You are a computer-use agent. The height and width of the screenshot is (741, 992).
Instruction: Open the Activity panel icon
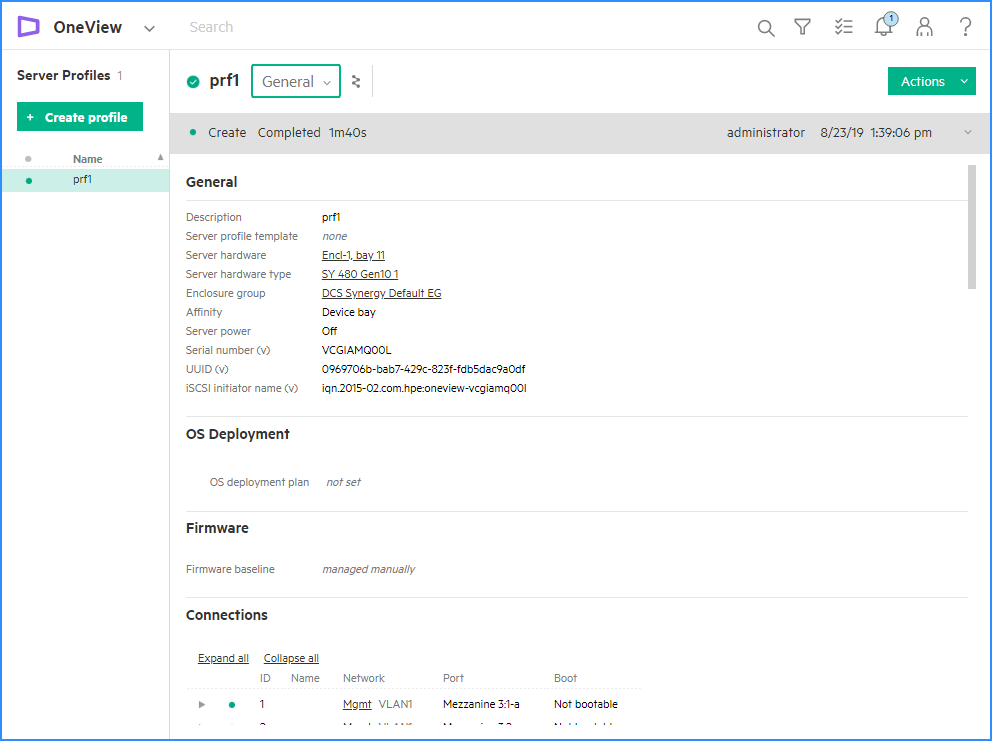point(843,27)
